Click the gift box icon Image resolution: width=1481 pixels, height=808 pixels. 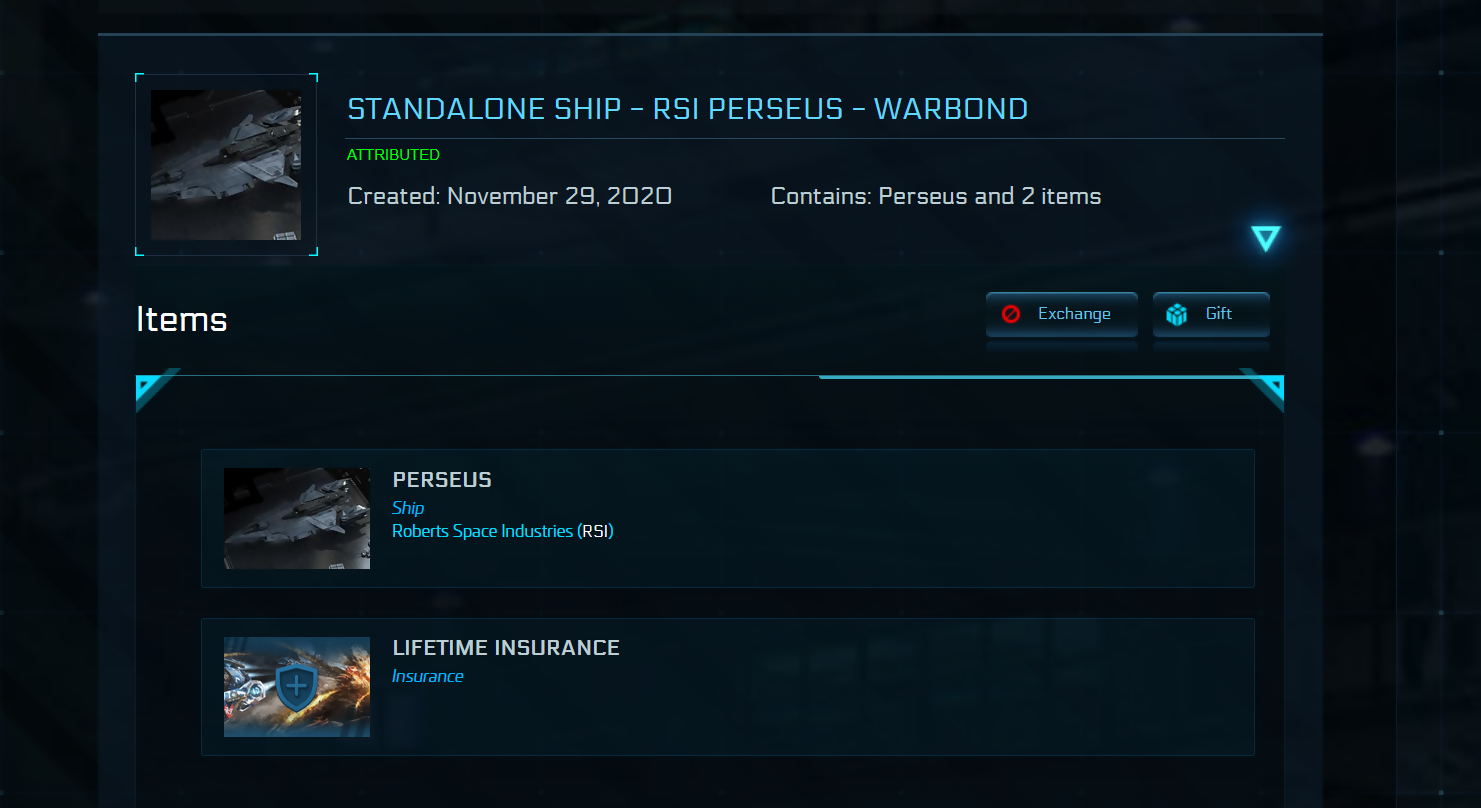click(1177, 314)
